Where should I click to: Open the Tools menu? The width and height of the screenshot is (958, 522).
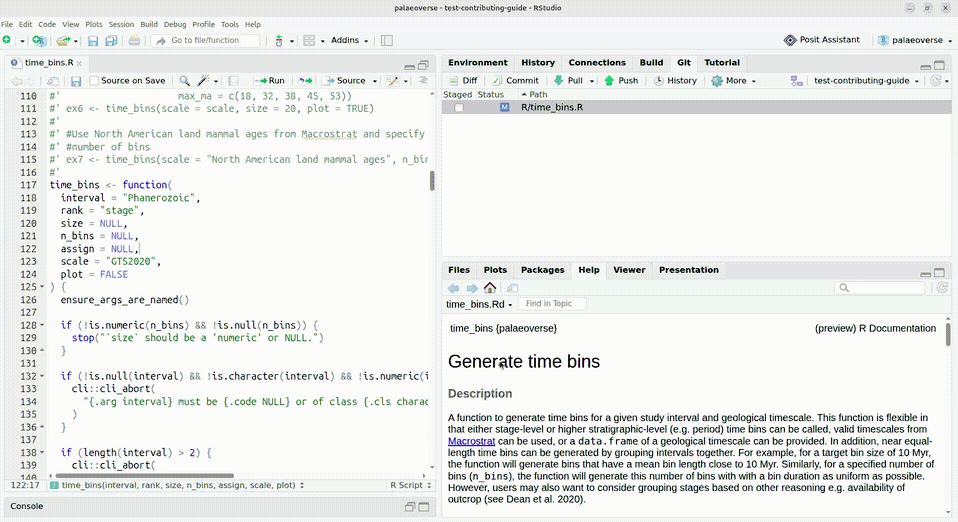(230, 24)
